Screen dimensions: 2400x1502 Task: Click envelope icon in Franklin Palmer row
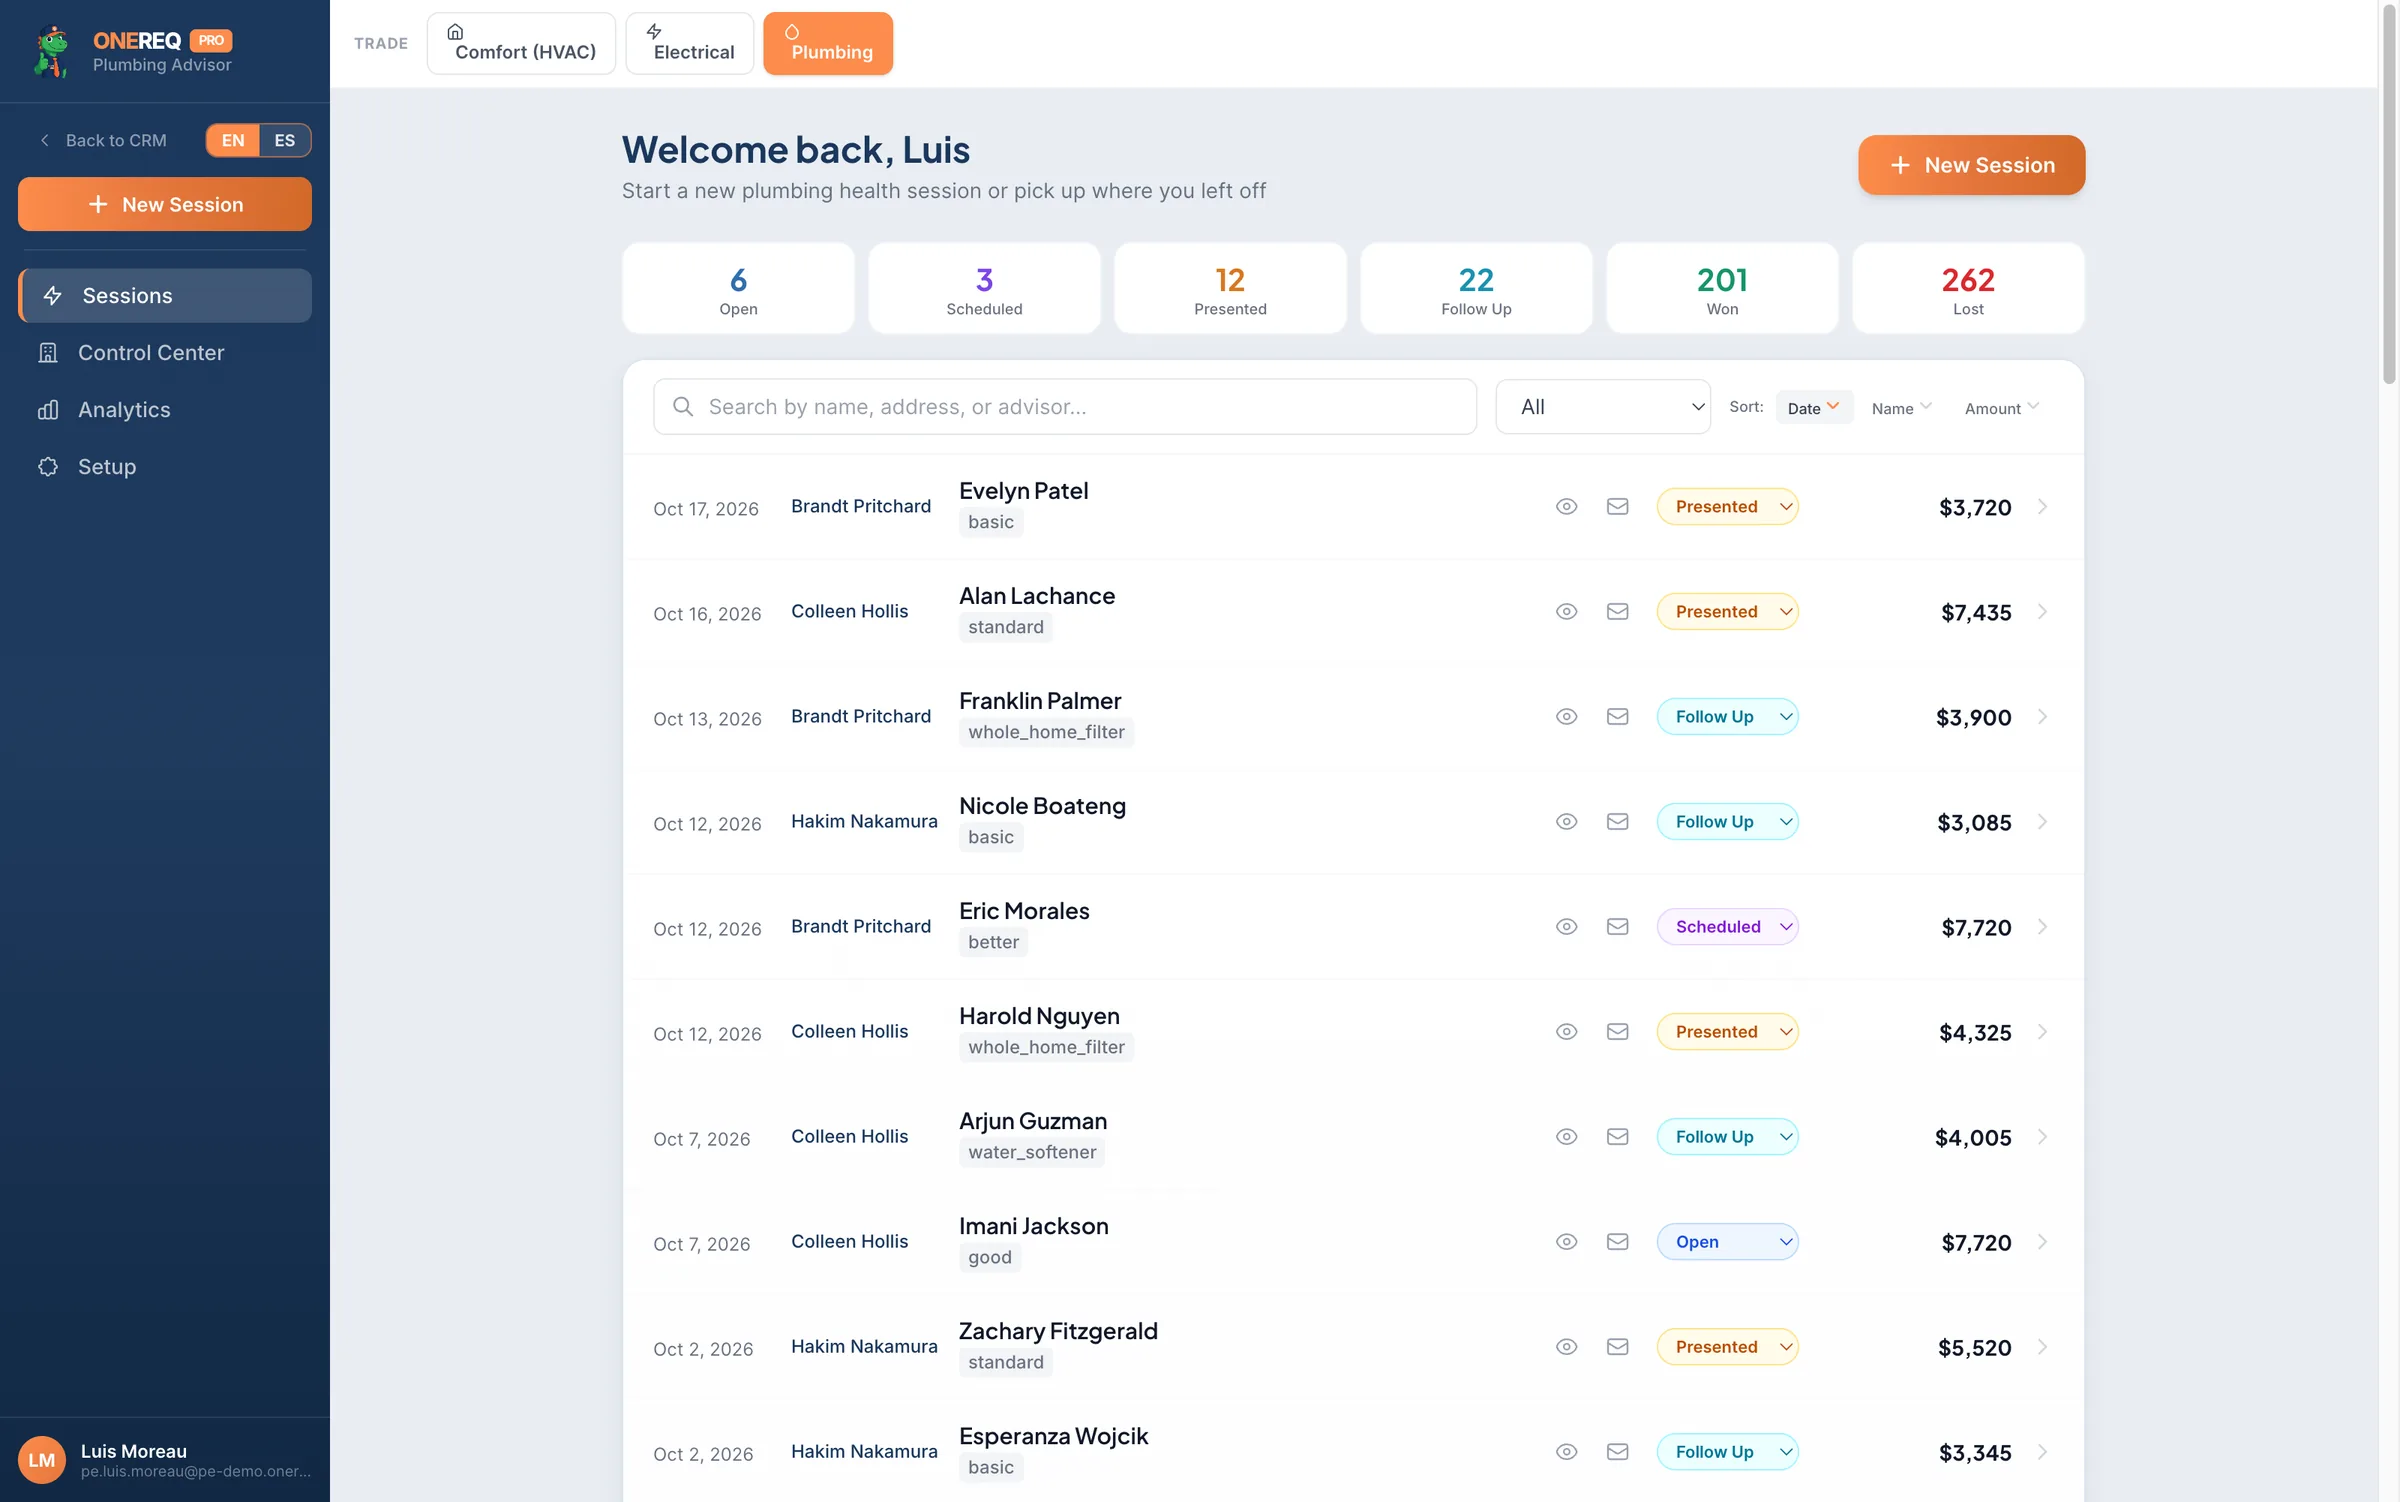1617,716
